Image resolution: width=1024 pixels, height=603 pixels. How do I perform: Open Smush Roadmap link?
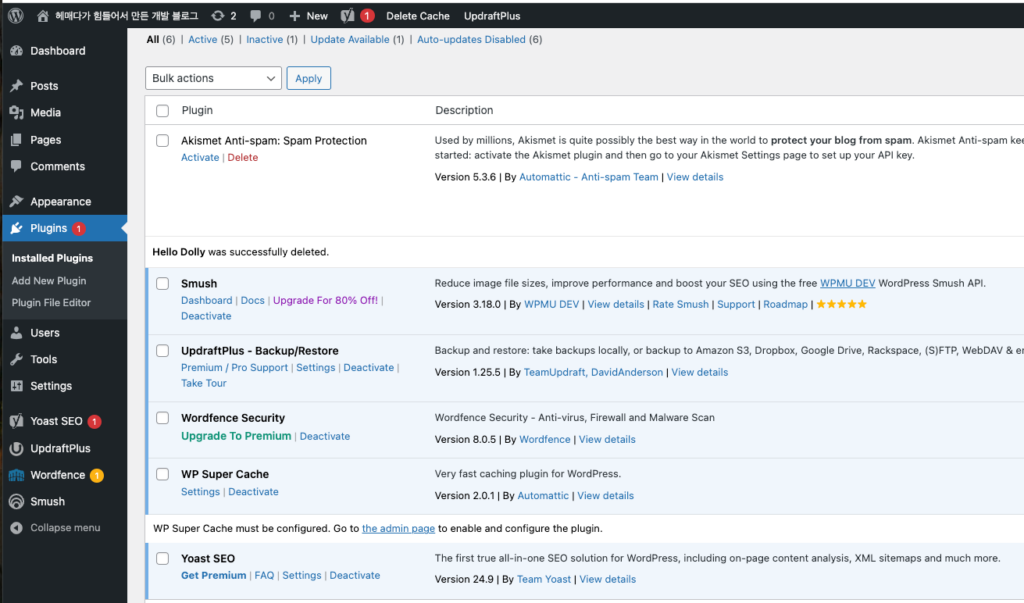click(x=785, y=304)
